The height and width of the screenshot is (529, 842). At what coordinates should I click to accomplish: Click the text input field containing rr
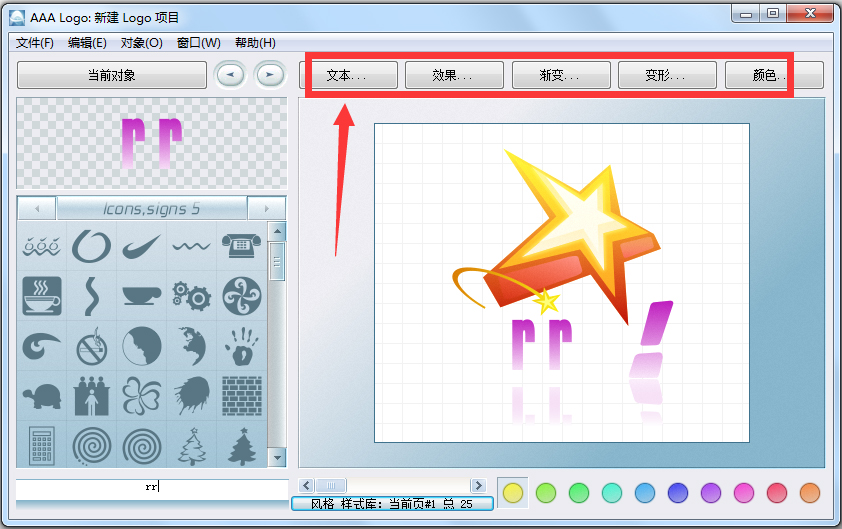[x=152, y=487]
